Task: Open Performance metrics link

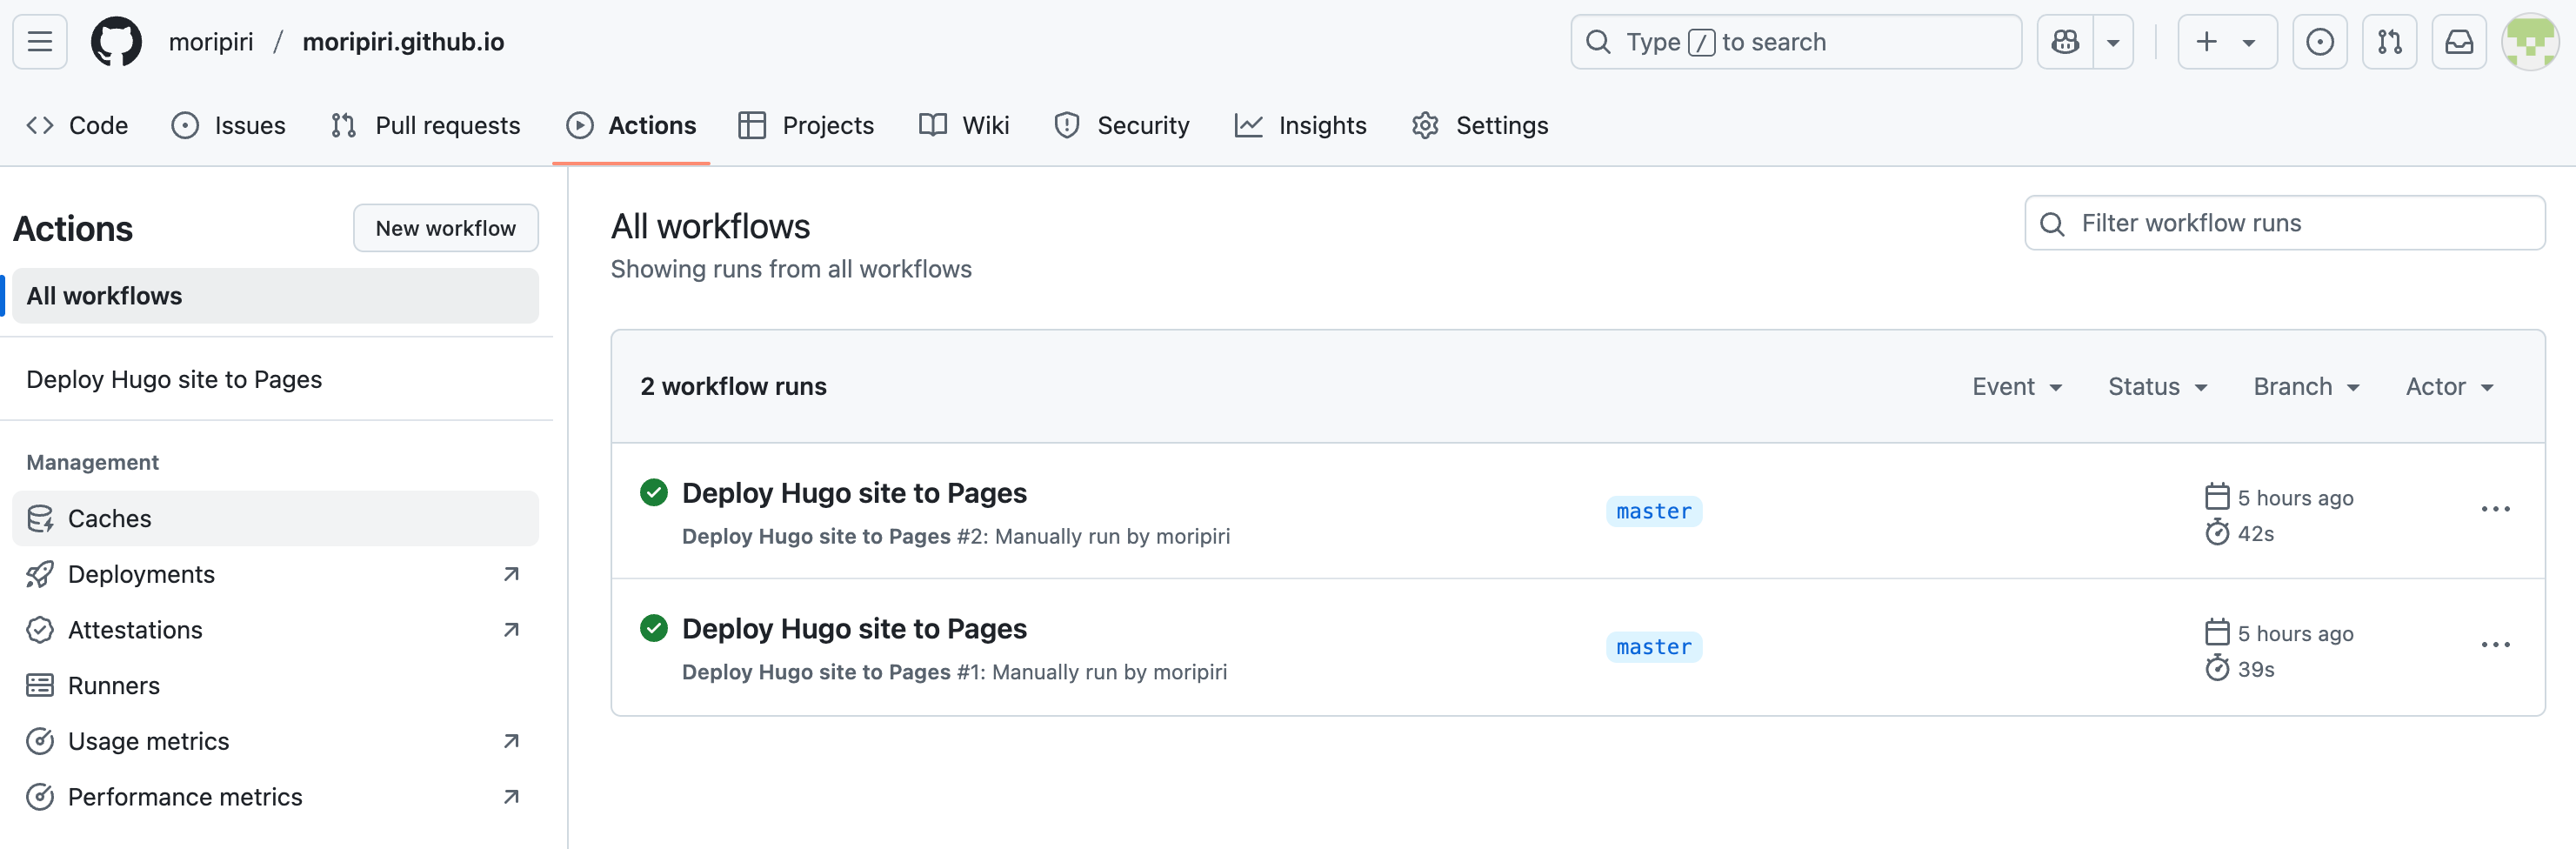Action: click(x=275, y=797)
